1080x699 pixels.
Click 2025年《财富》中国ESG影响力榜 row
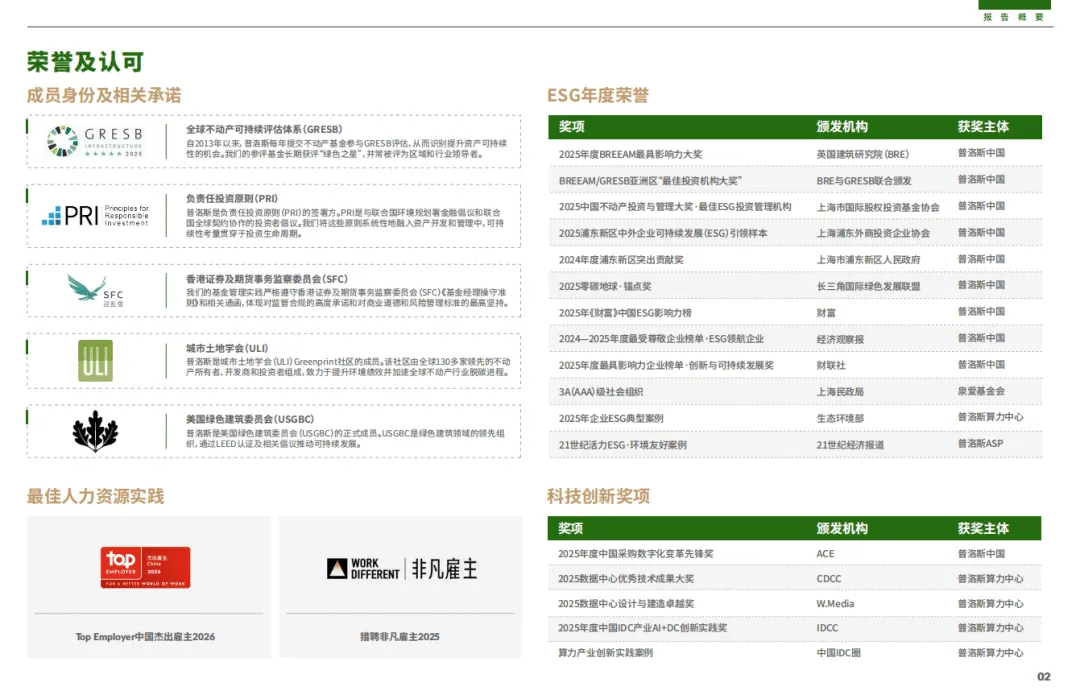tap(795, 313)
